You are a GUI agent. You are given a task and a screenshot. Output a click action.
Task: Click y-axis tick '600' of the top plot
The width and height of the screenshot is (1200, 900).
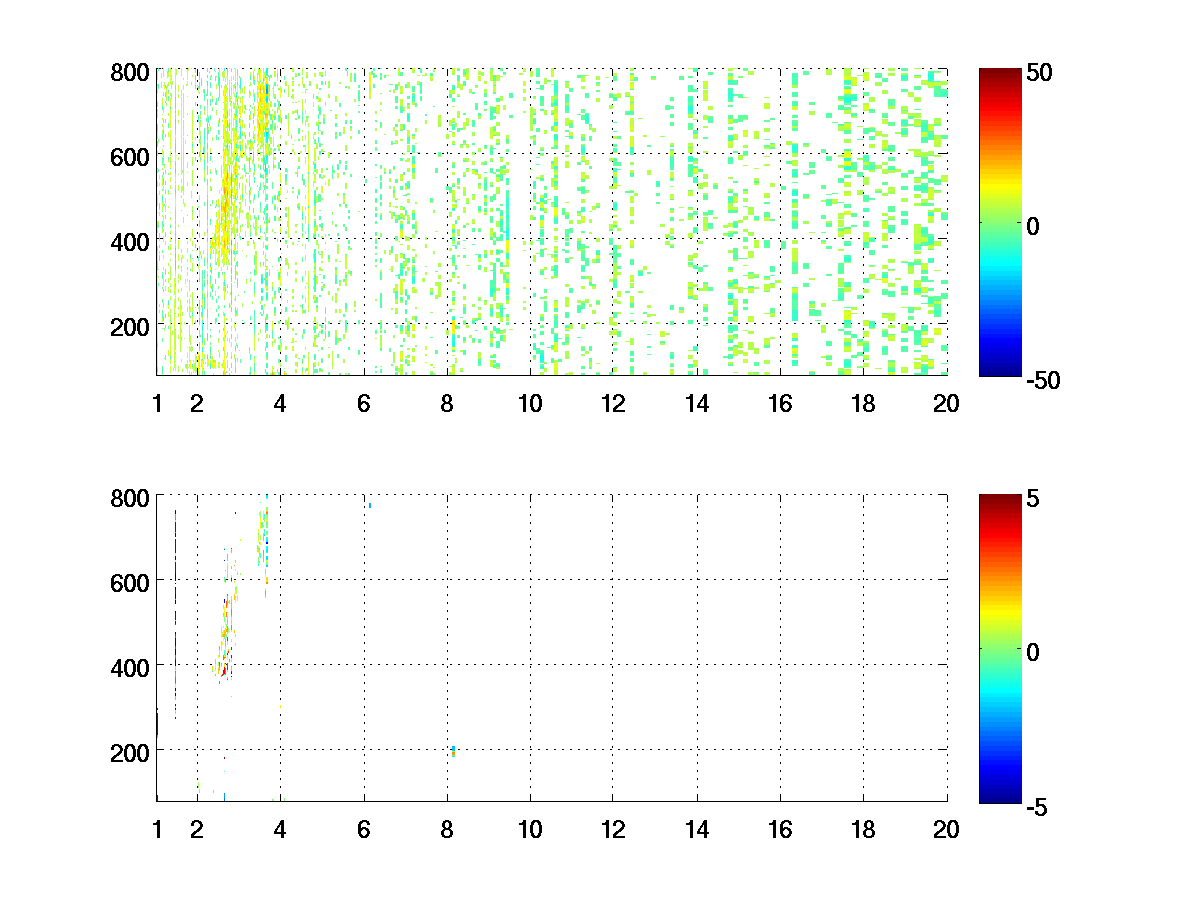[x=130, y=156]
